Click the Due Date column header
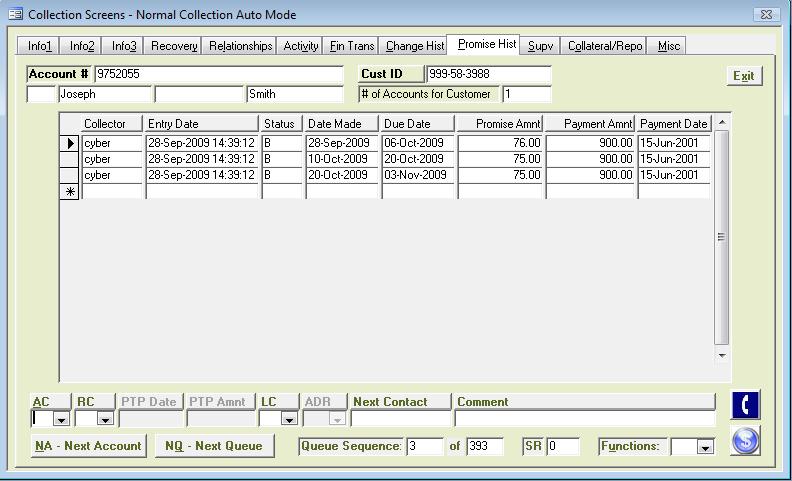 (x=417, y=124)
